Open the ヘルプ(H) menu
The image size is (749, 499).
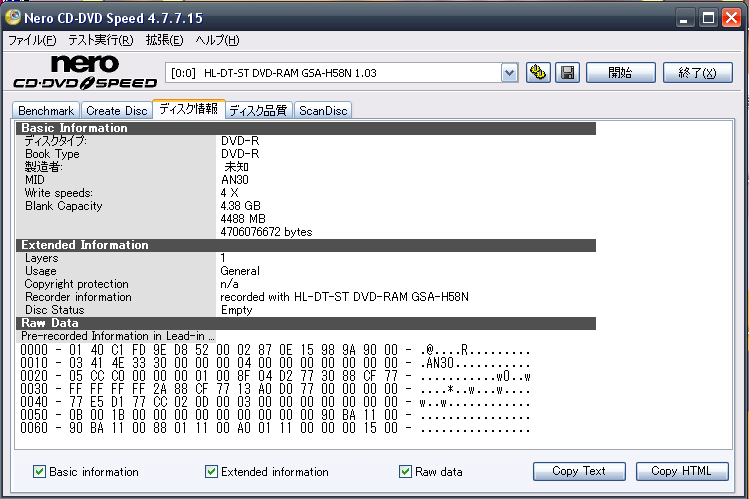click(217, 40)
